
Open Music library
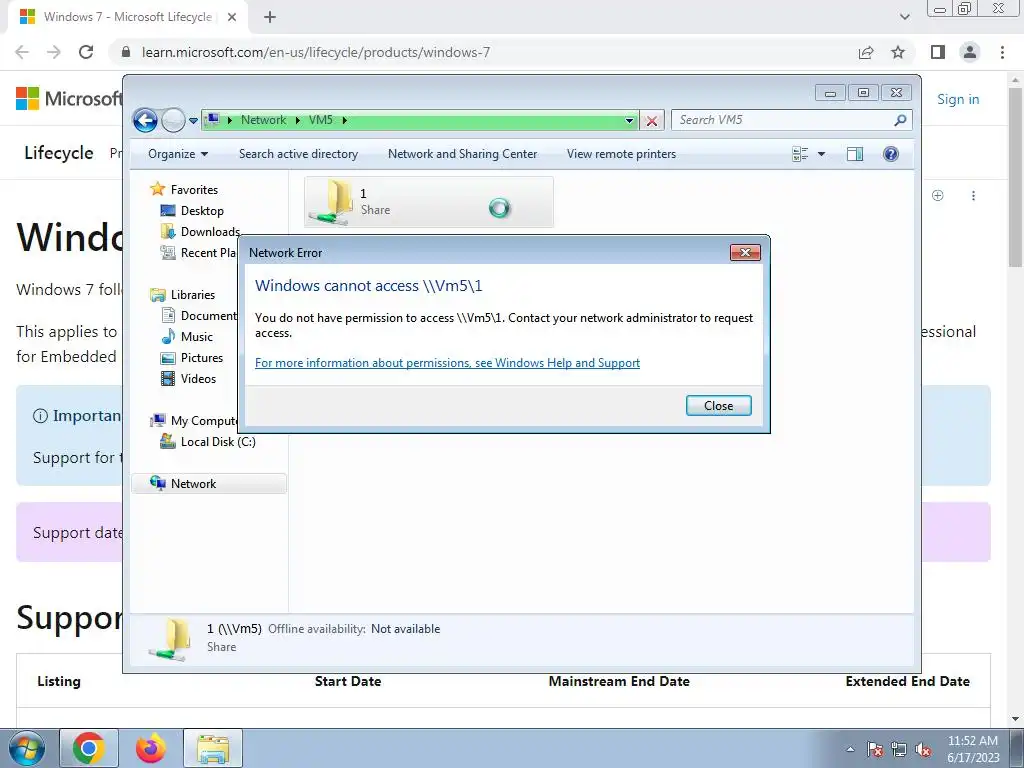(197, 337)
